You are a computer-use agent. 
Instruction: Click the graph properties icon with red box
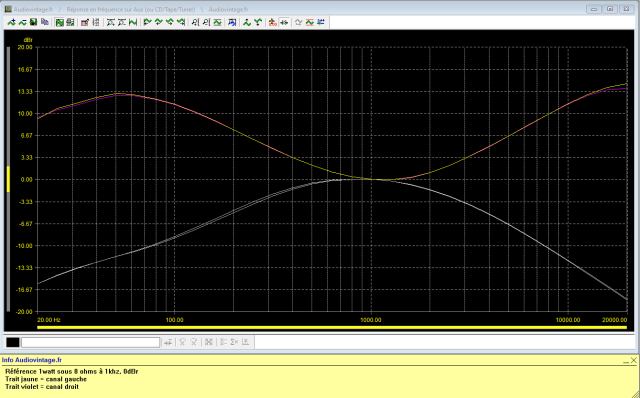pos(84,22)
